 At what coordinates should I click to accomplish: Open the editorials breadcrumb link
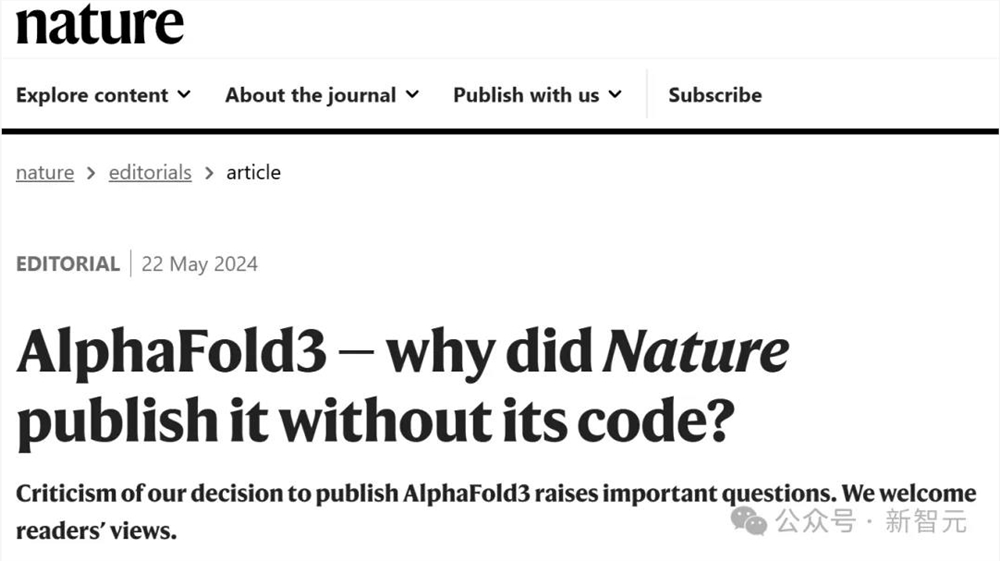[x=150, y=173]
